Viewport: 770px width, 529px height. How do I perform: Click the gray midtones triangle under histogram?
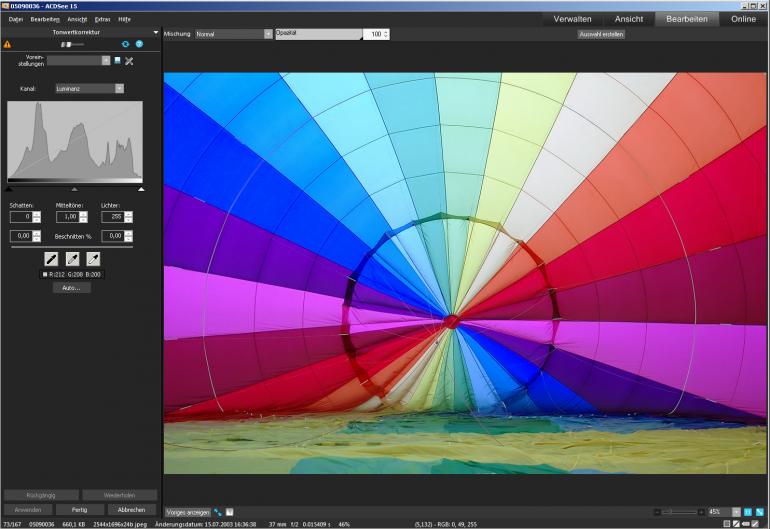click(75, 189)
